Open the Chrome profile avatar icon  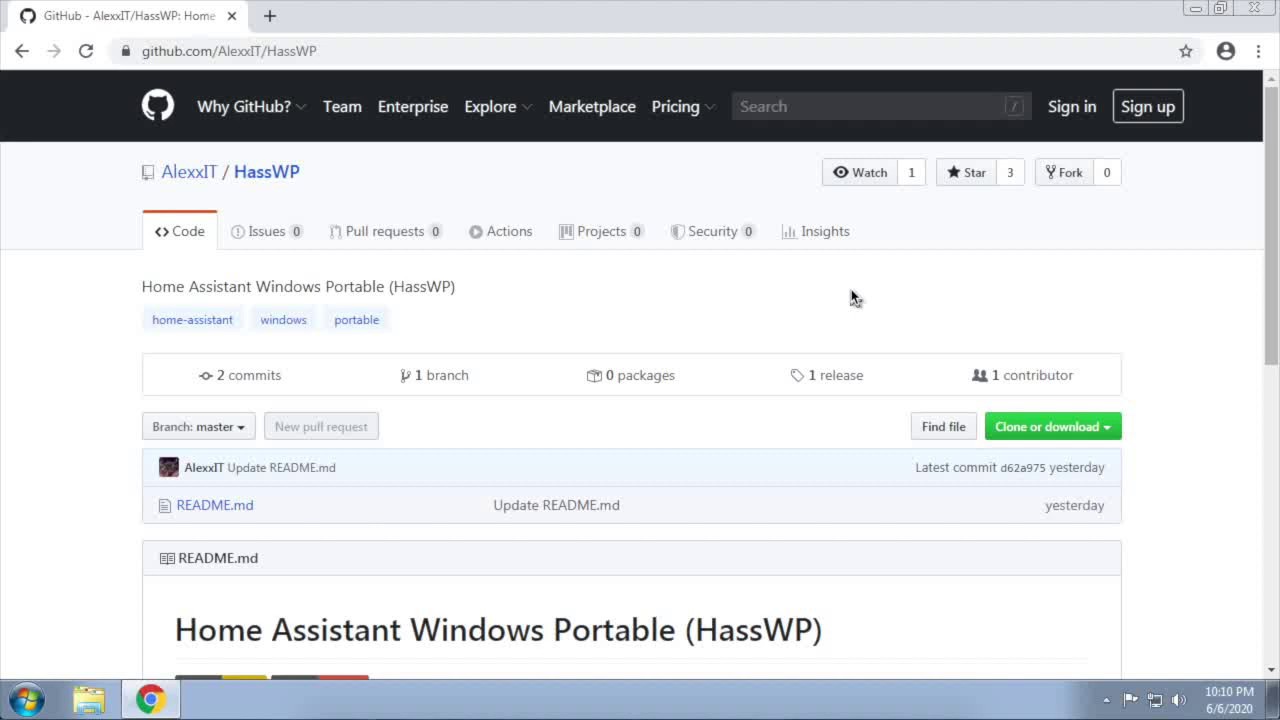tap(1226, 51)
